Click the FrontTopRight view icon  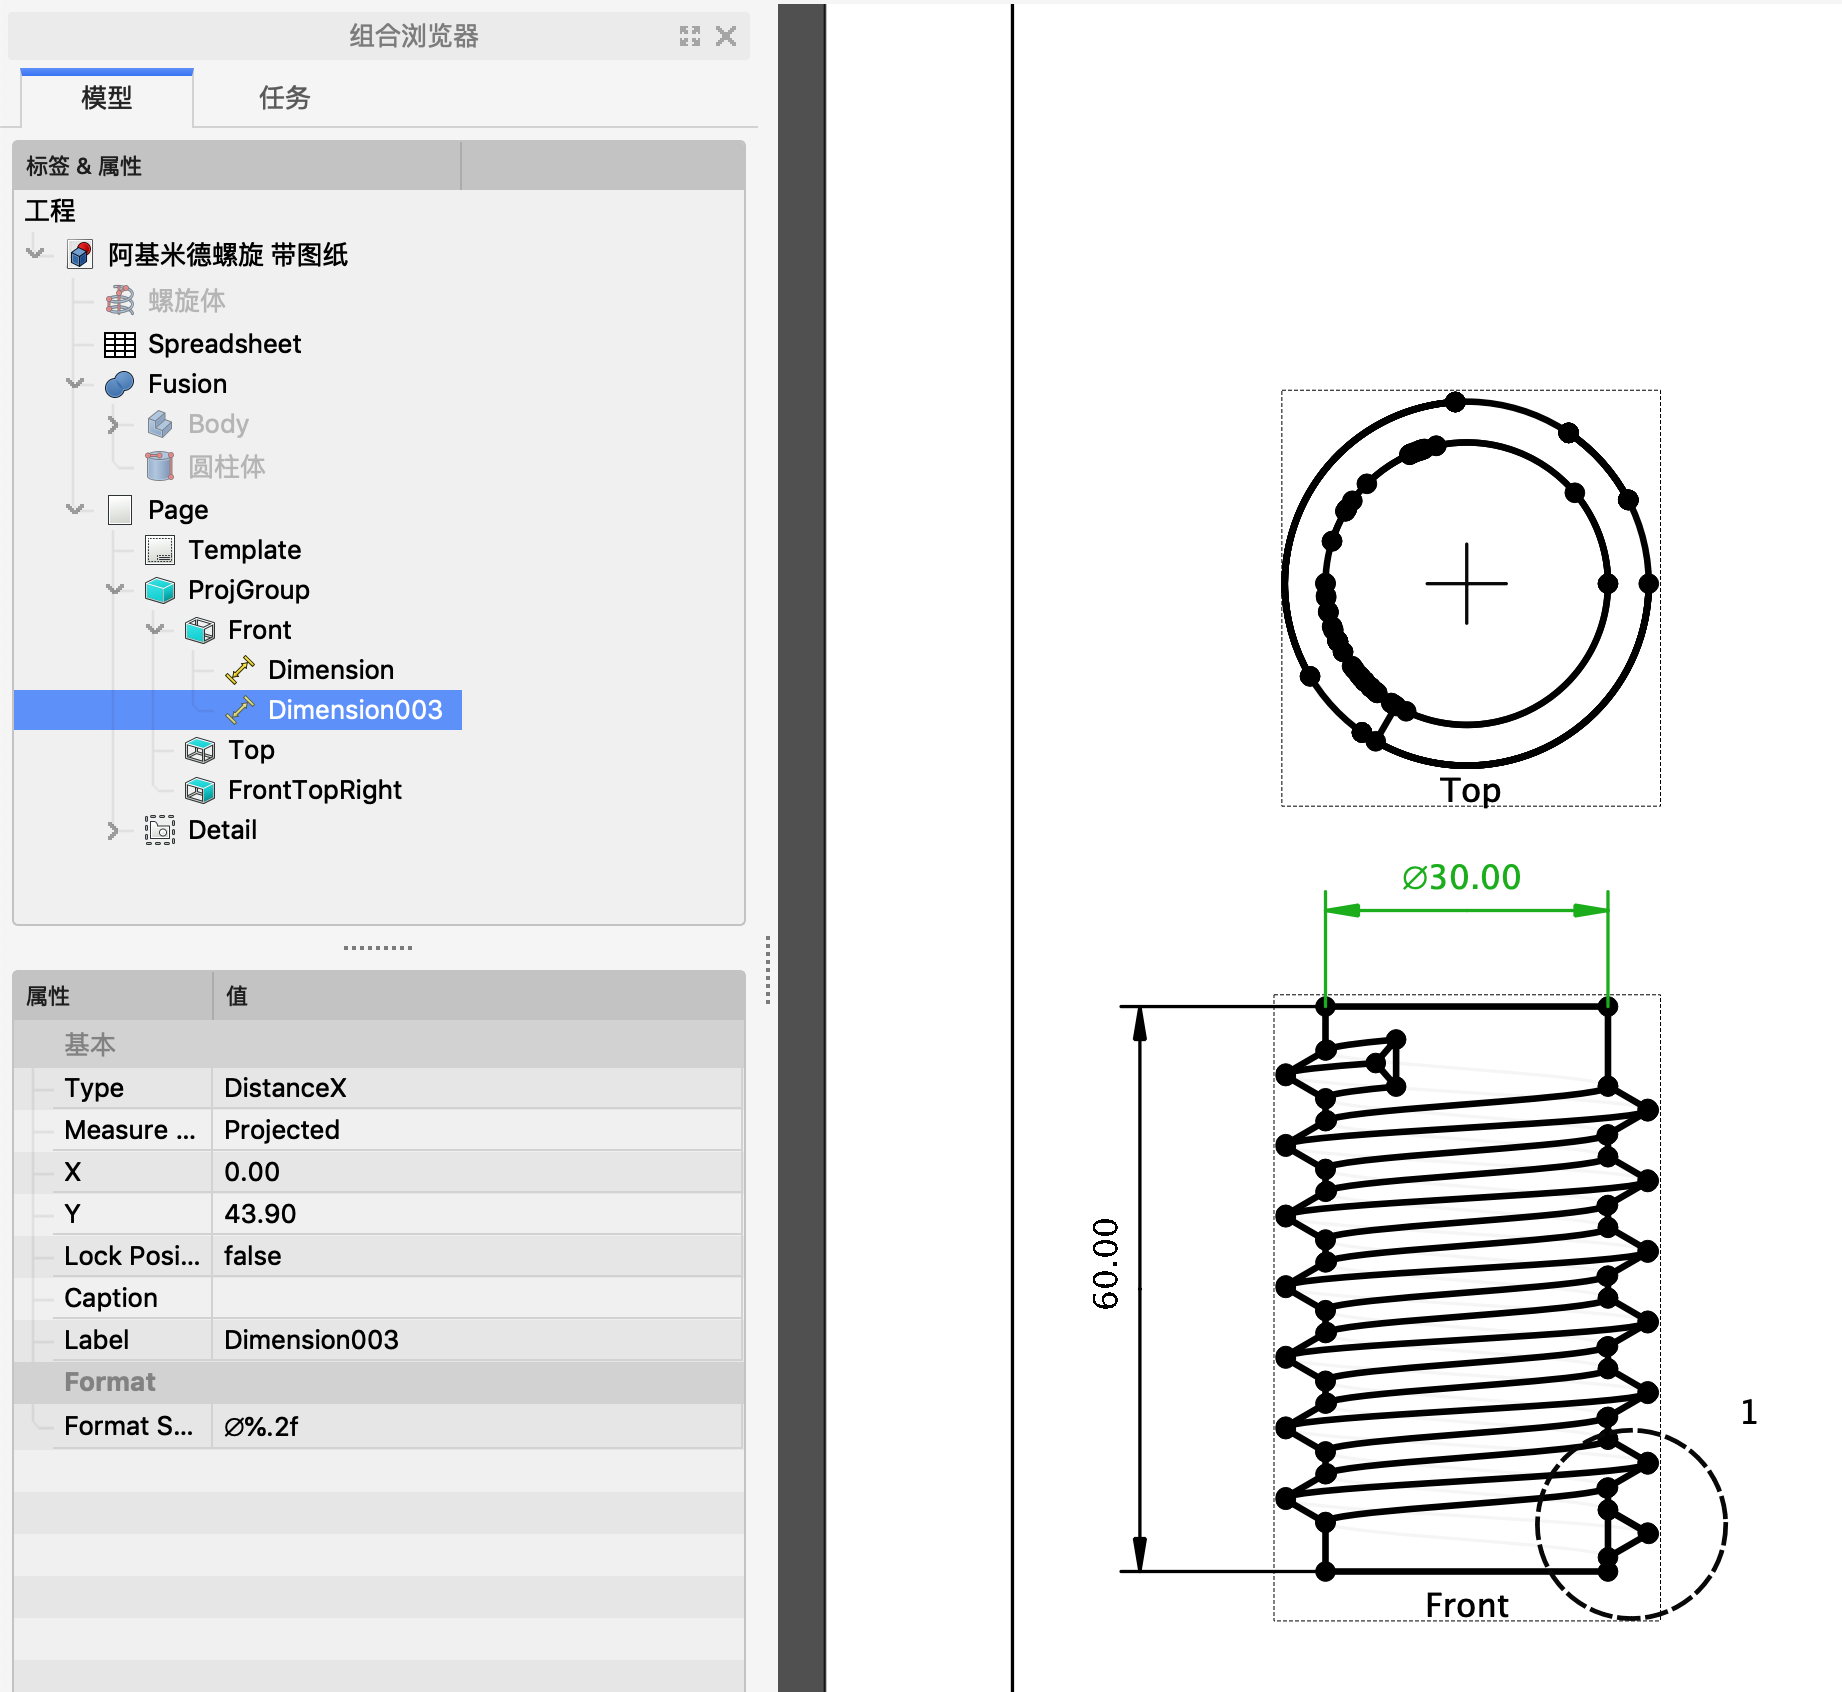pos(200,790)
